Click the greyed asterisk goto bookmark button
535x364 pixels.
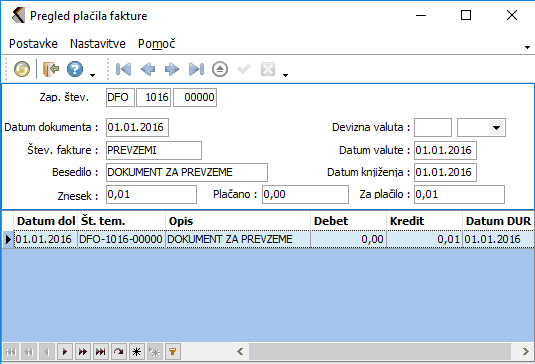tap(155, 351)
